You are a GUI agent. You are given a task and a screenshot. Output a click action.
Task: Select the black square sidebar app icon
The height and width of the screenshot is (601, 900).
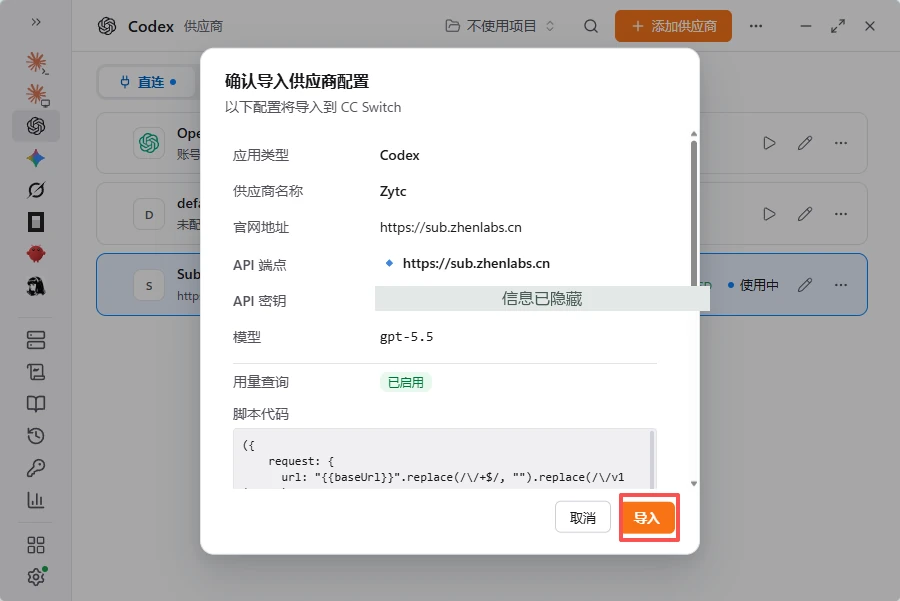click(36, 222)
